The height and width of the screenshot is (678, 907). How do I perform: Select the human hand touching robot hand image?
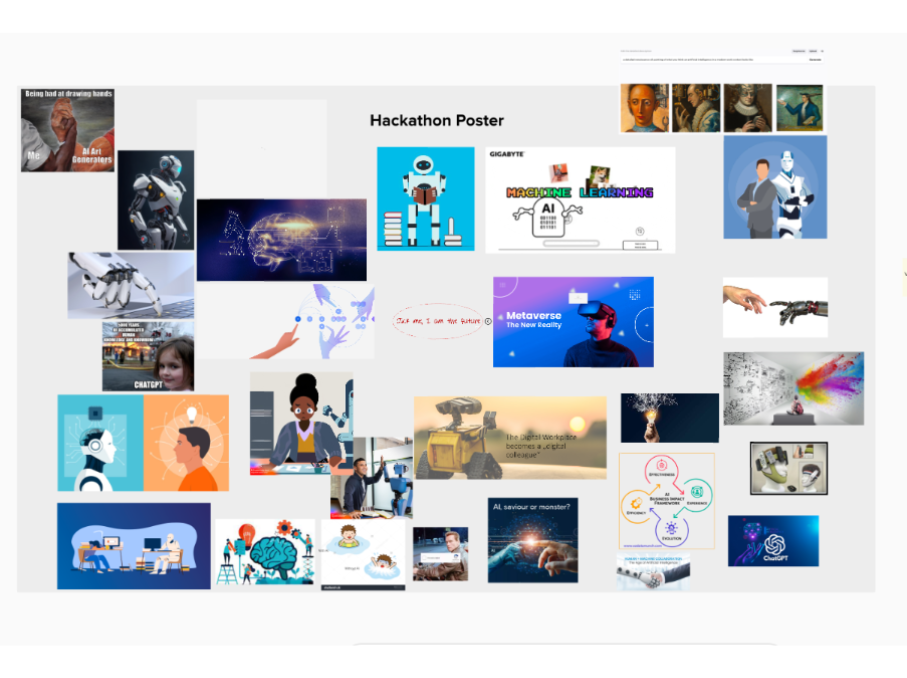775,307
